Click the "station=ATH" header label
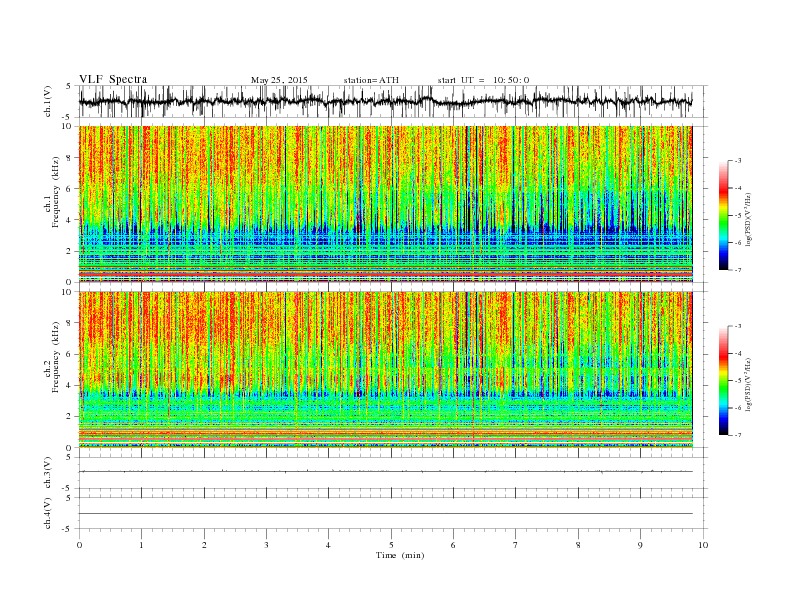 point(371,80)
